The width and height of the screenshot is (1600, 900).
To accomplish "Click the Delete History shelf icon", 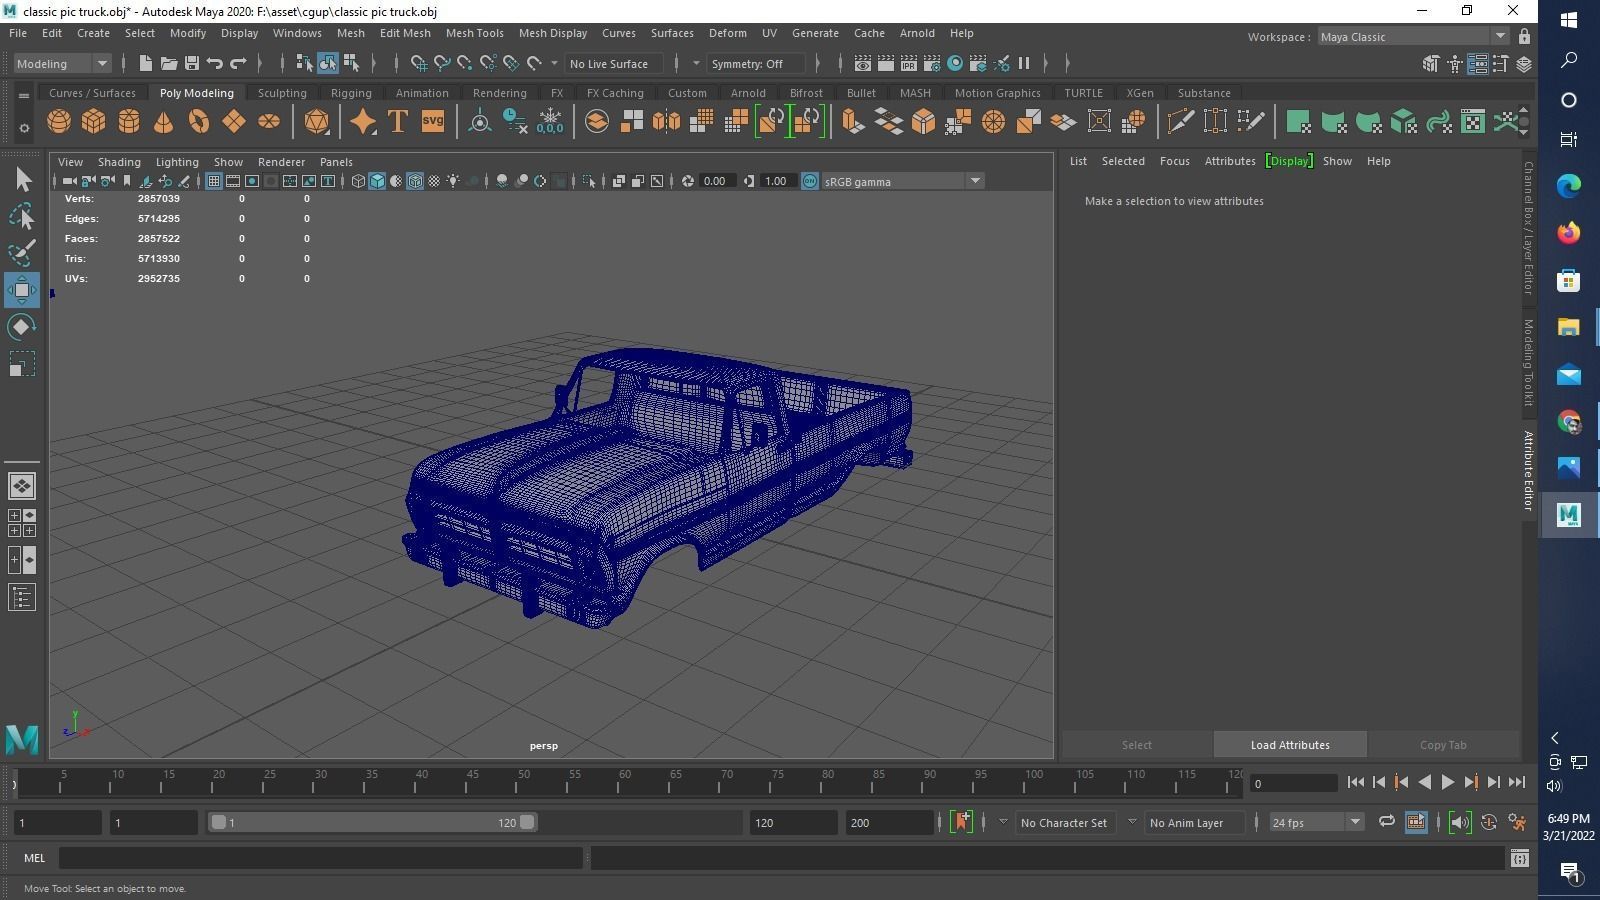I will coord(515,122).
